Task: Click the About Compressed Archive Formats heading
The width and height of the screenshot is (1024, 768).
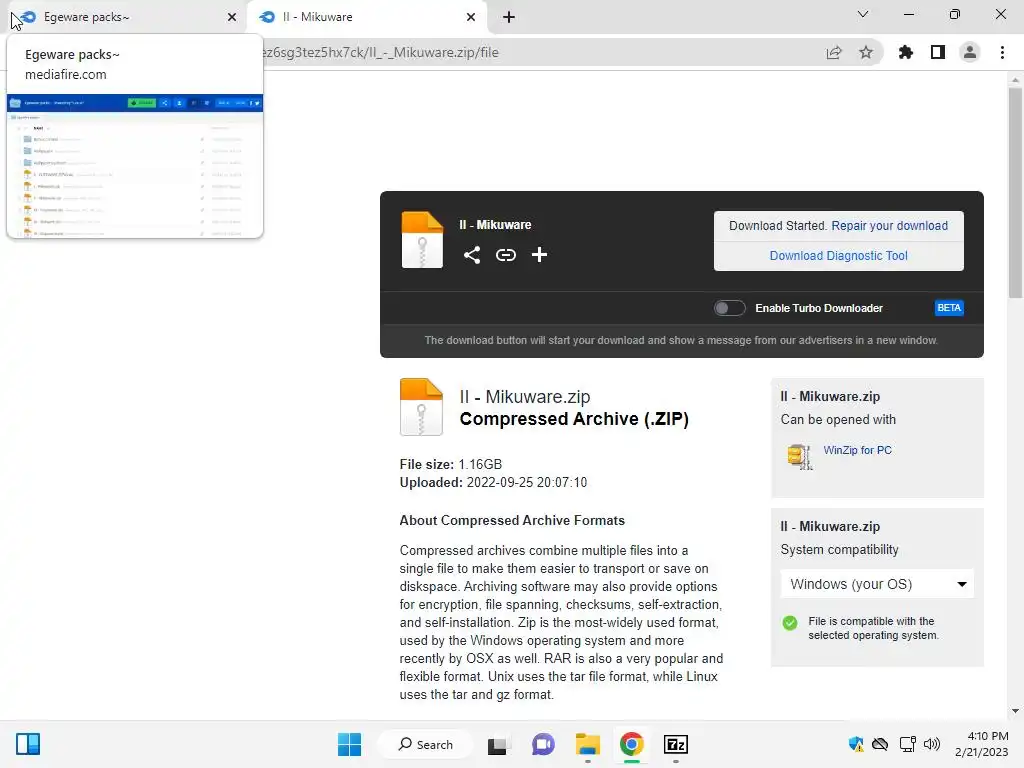Action: 512,520
